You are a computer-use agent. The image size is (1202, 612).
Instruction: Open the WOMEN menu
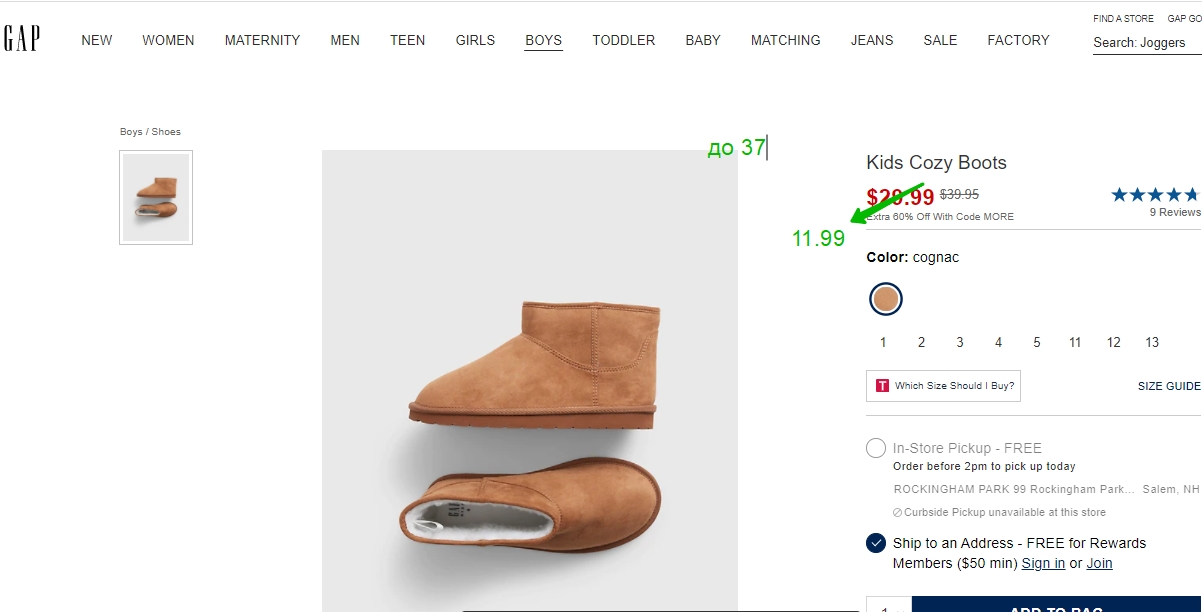click(168, 41)
